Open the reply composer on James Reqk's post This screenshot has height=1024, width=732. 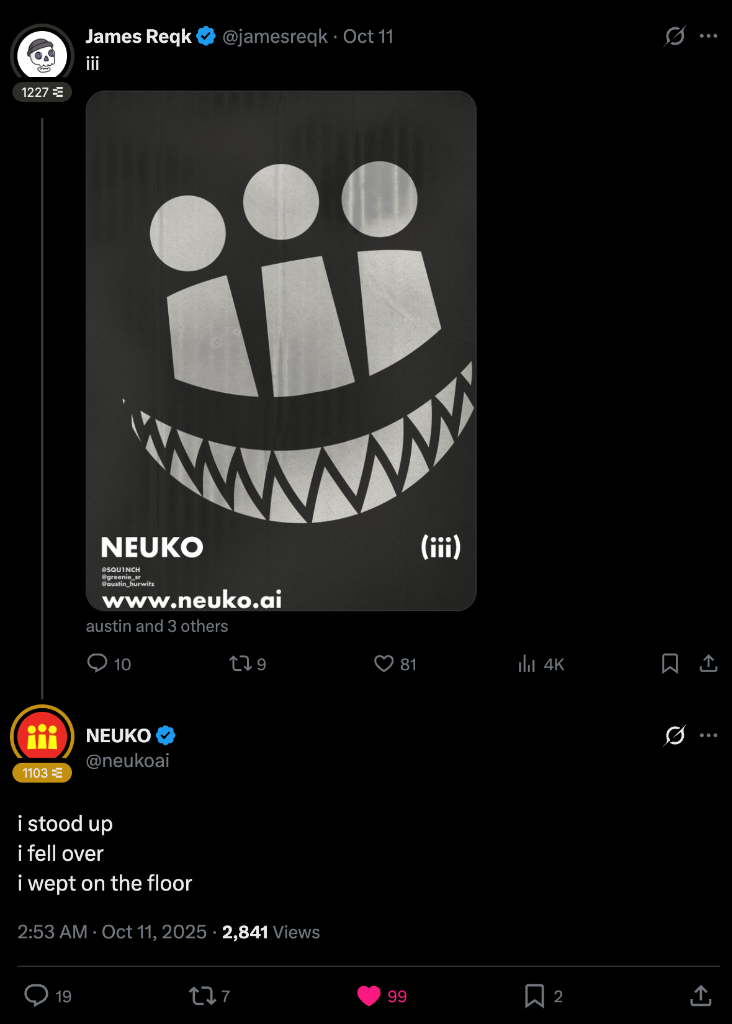coord(96,663)
